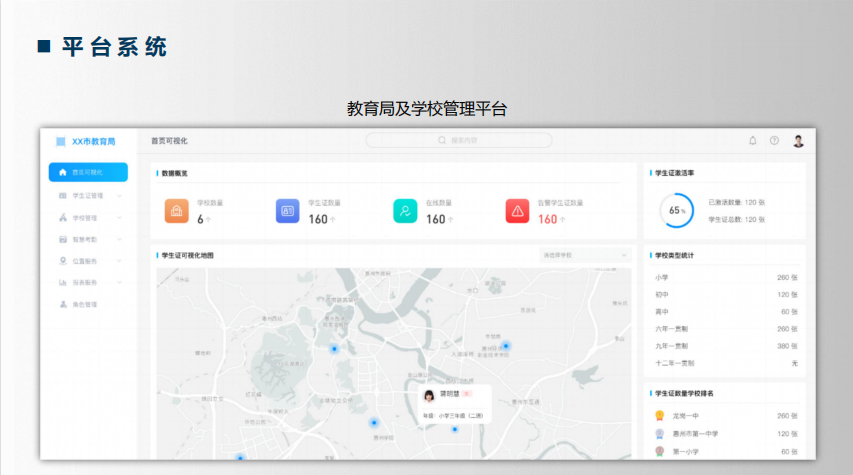The image size is (853, 475).
Task: Click the blue 学生证数量 card icon
Action: click(x=288, y=210)
